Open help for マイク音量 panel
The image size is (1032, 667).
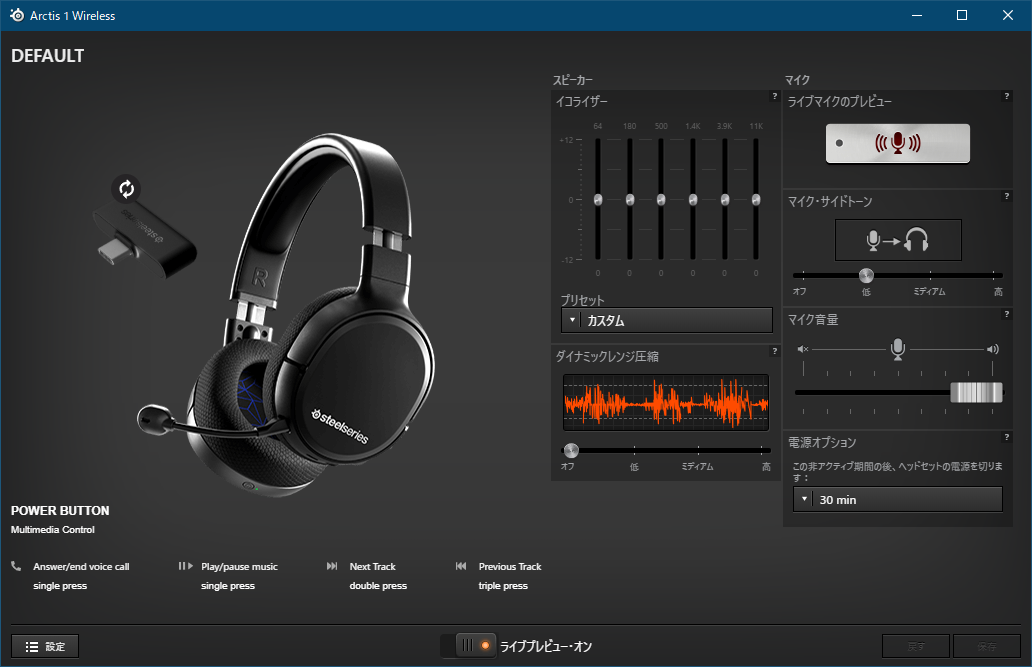coord(1006,314)
